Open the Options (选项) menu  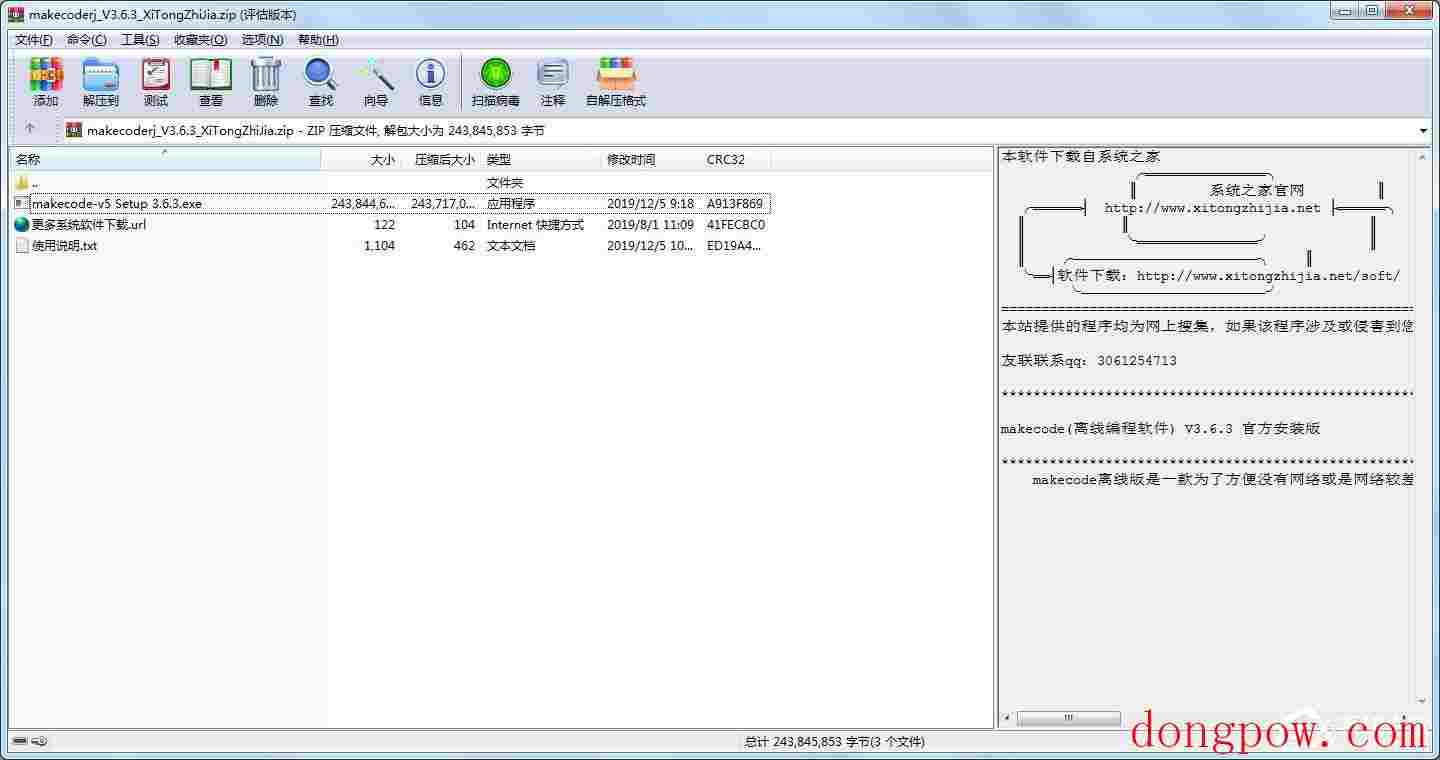tap(263, 40)
